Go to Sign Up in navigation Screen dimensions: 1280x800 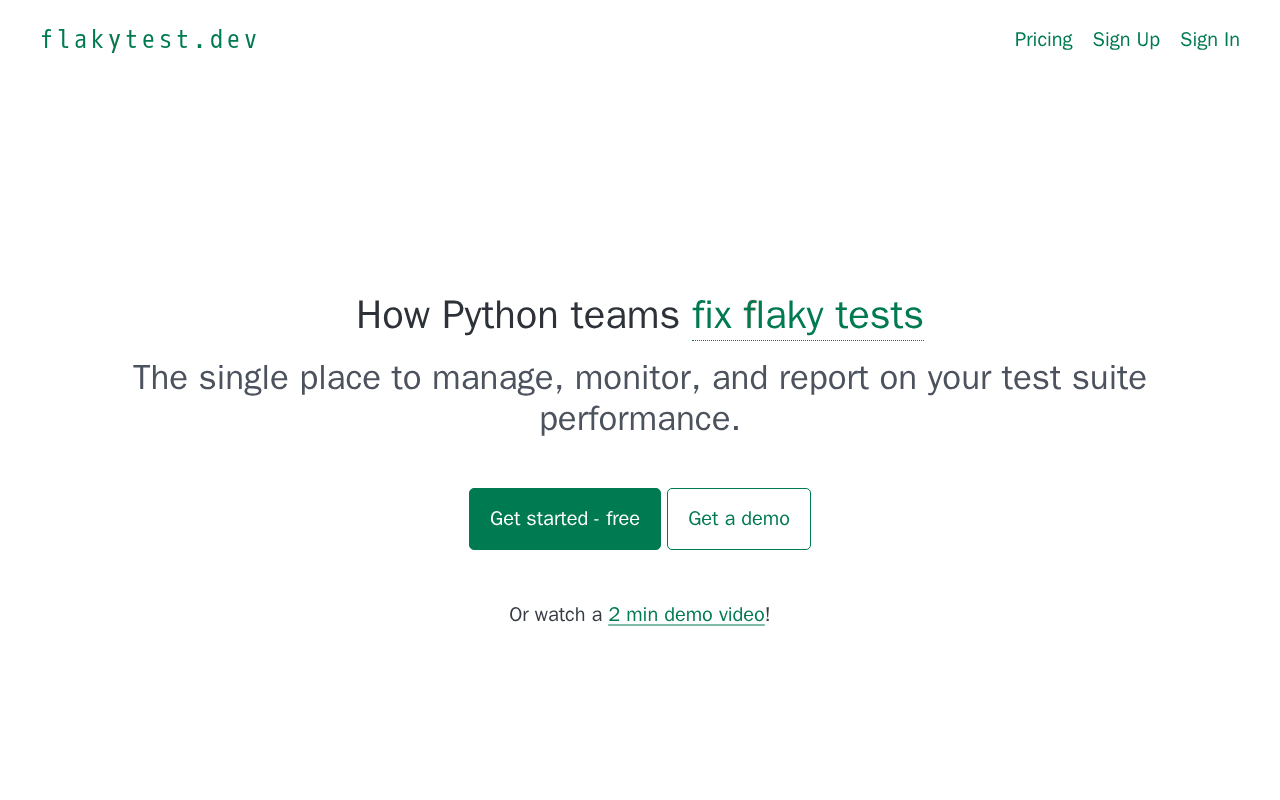[1126, 40]
